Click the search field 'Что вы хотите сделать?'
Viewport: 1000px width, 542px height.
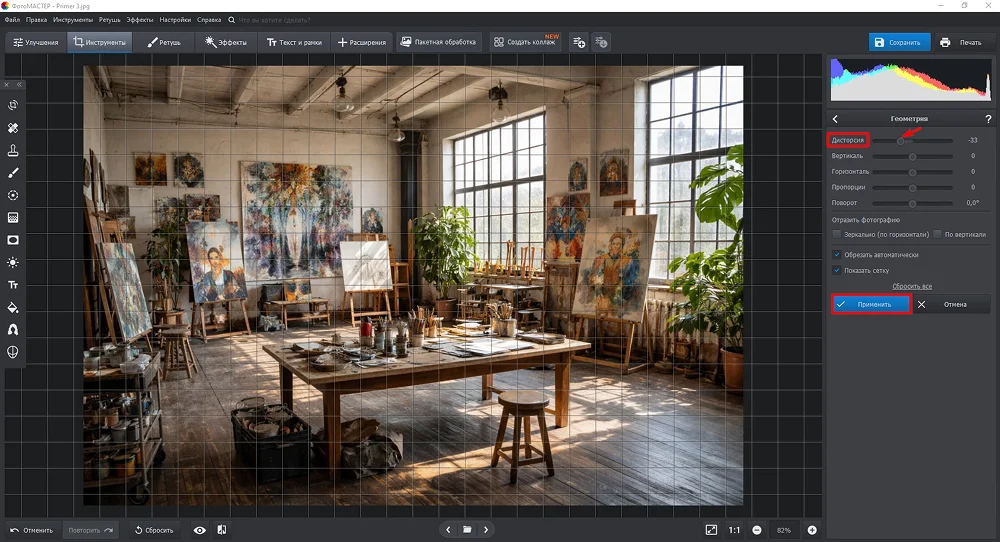(x=274, y=20)
